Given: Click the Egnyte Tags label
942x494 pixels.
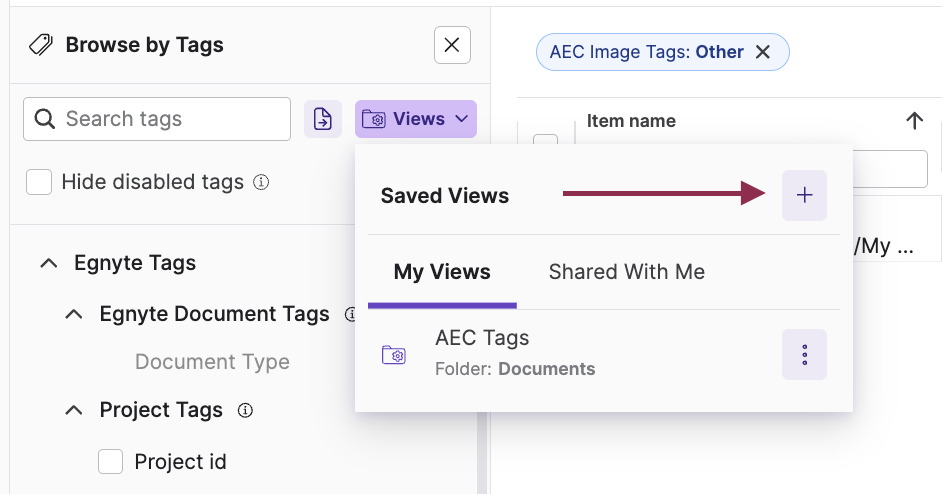Looking at the screenshot, I should 135,263.
